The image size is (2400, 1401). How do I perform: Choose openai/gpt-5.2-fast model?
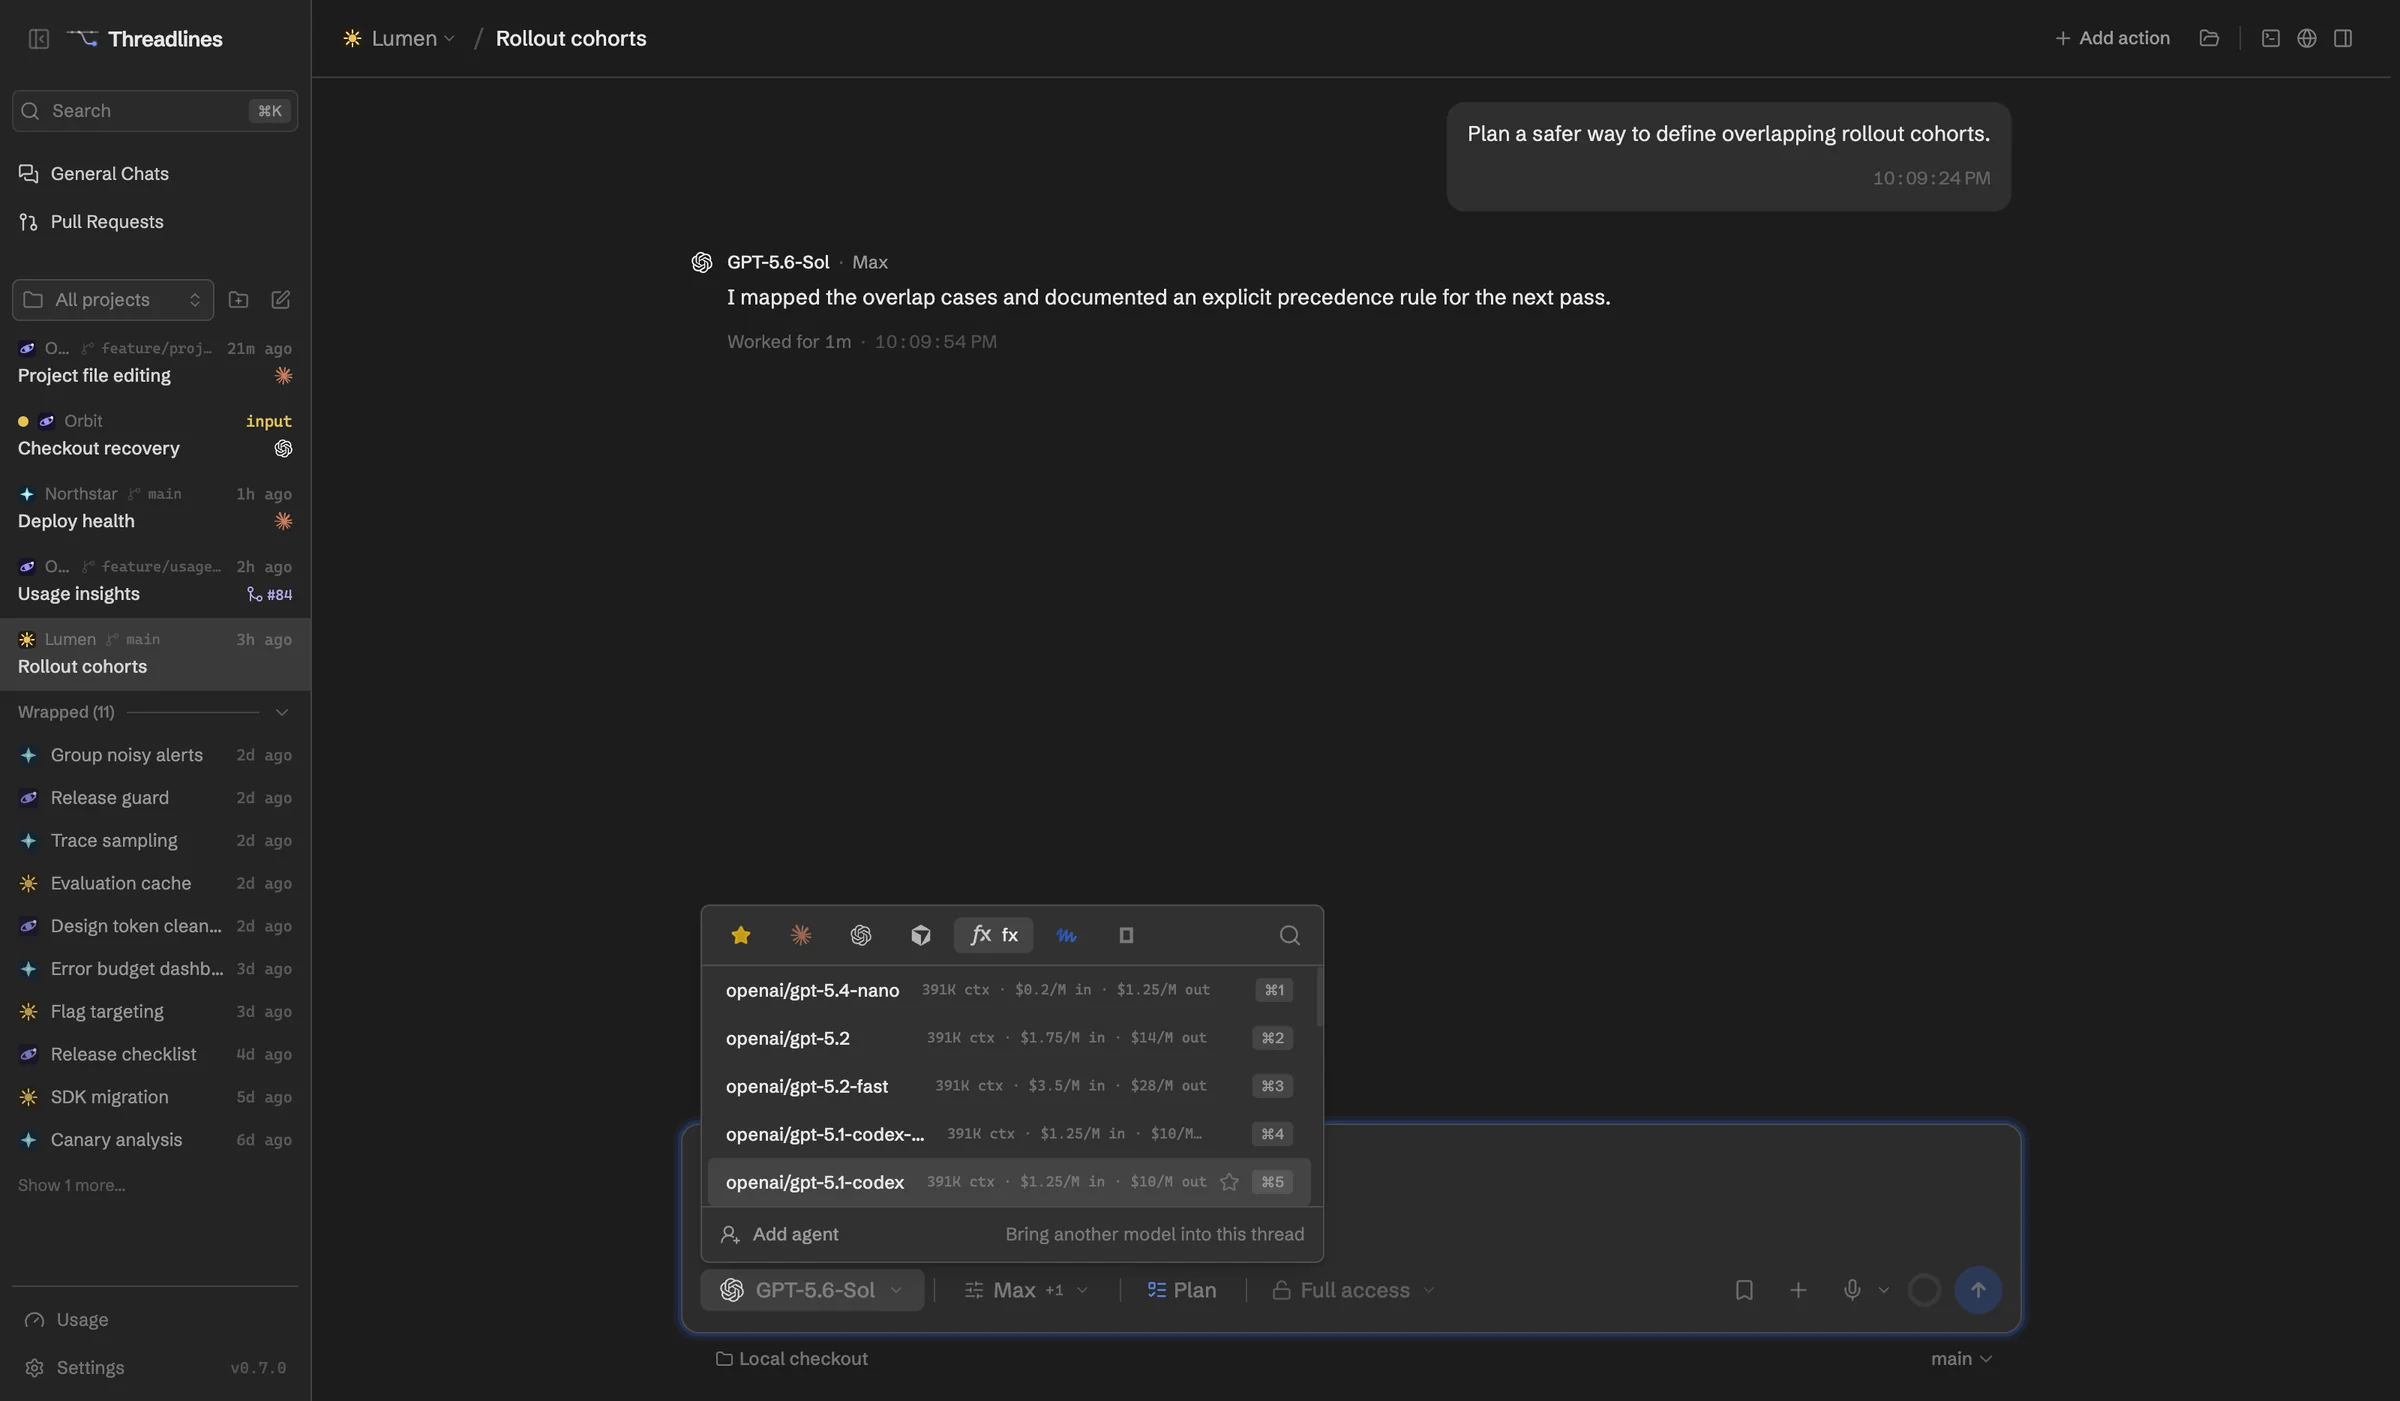click(x=1009, y=1086)
